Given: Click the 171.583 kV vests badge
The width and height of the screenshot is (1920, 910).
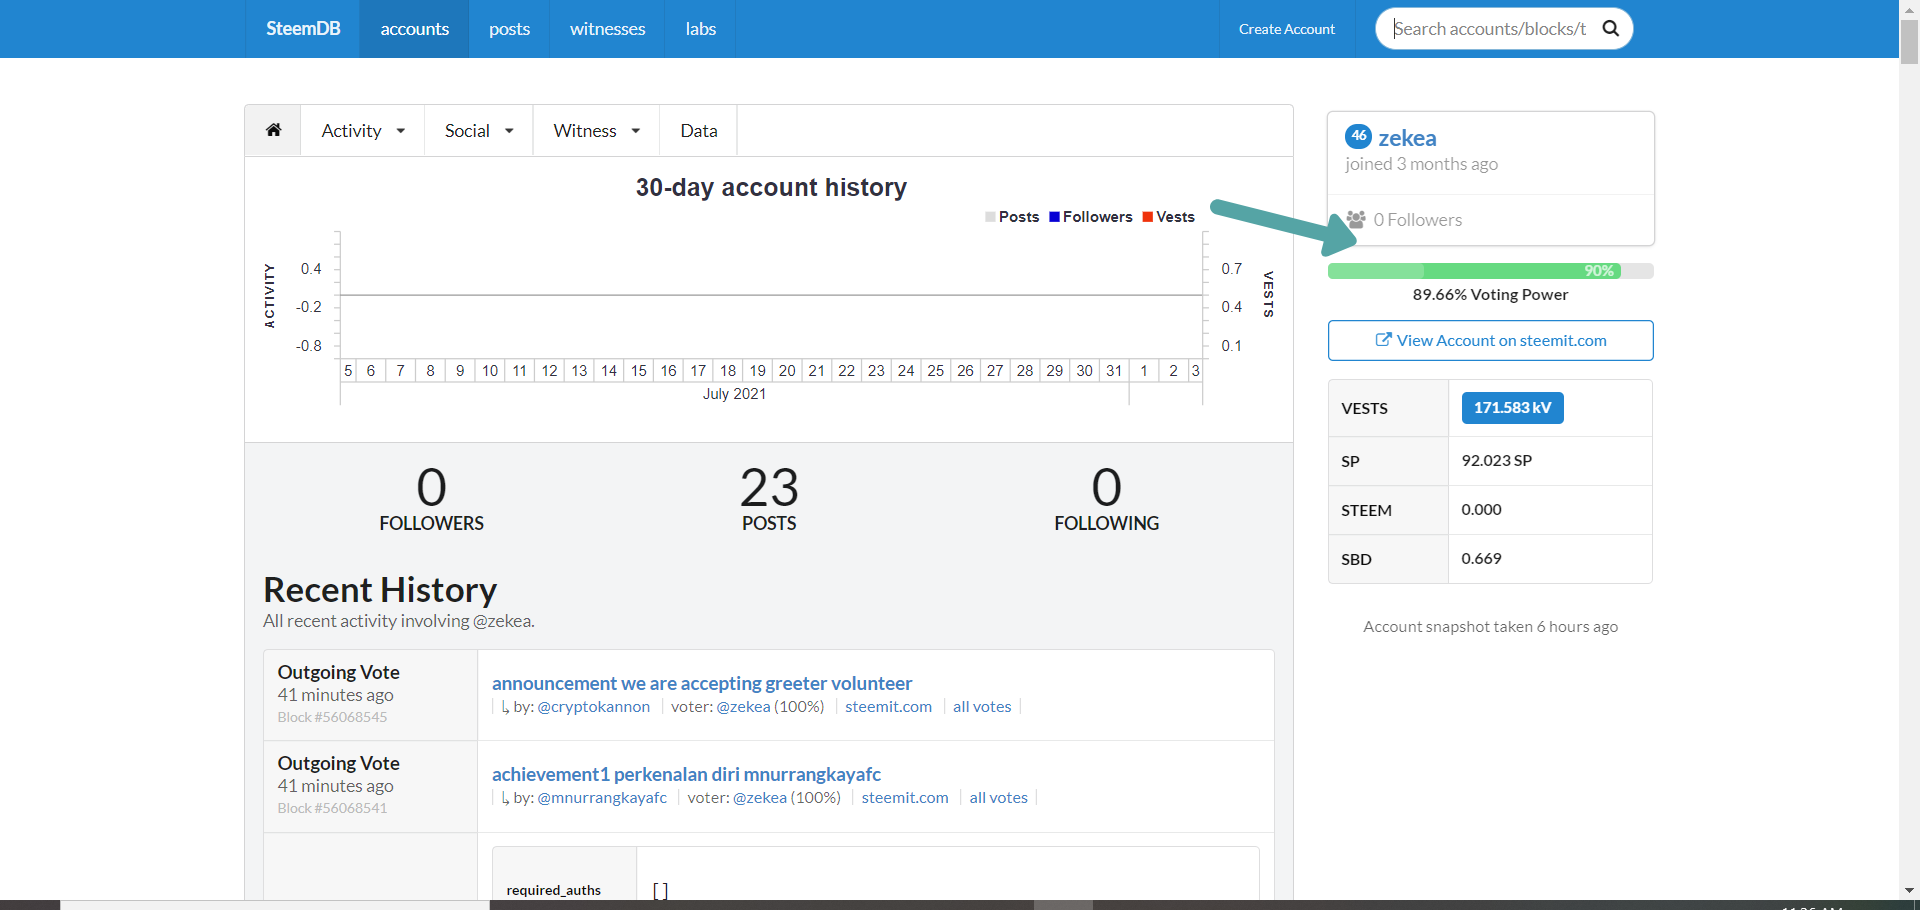Looking at the screenshot, I should 1512,408.
